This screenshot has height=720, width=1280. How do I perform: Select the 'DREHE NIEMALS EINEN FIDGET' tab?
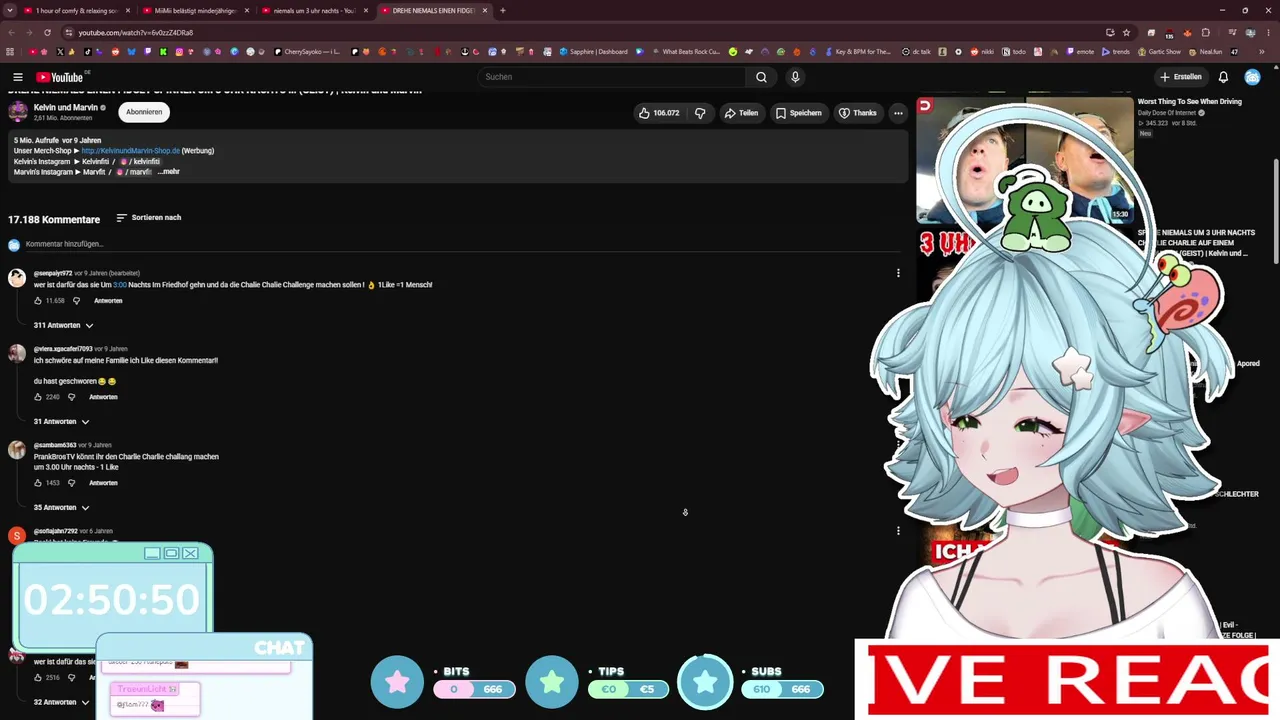pyautogui.click(x=434, y=11)
